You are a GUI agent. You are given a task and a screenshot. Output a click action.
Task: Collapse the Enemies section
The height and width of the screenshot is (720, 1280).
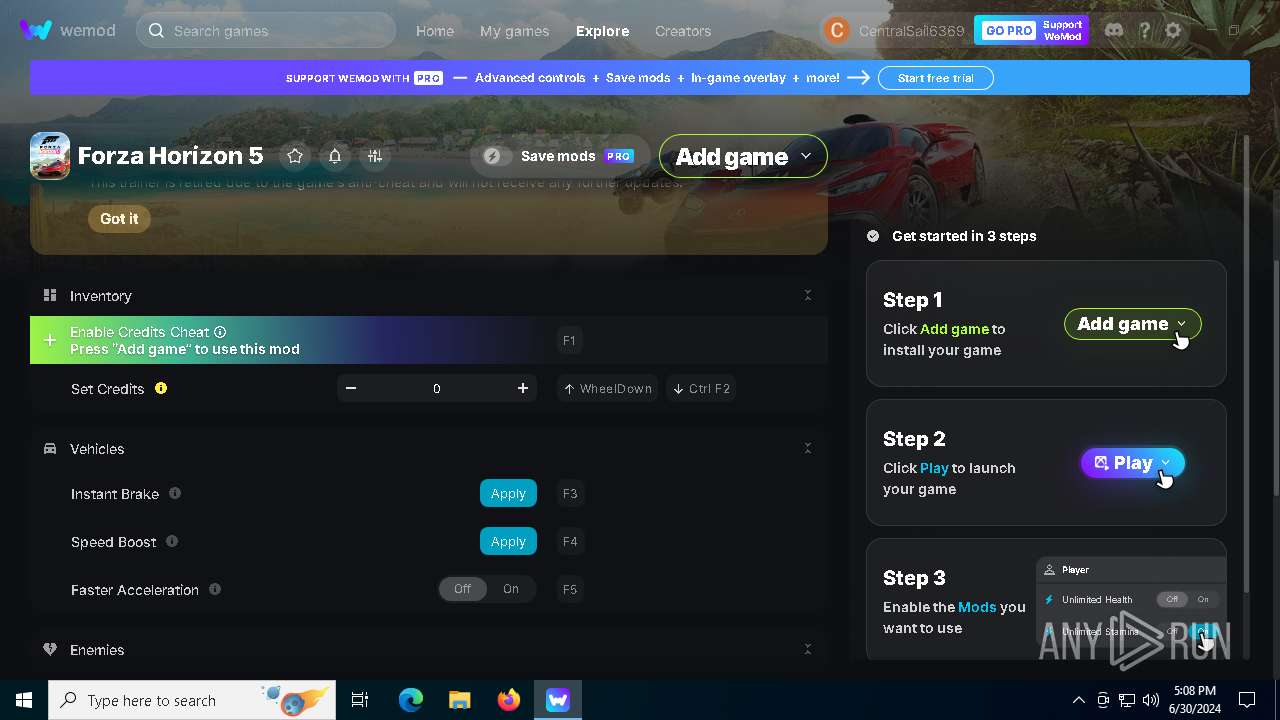point(808,649)
